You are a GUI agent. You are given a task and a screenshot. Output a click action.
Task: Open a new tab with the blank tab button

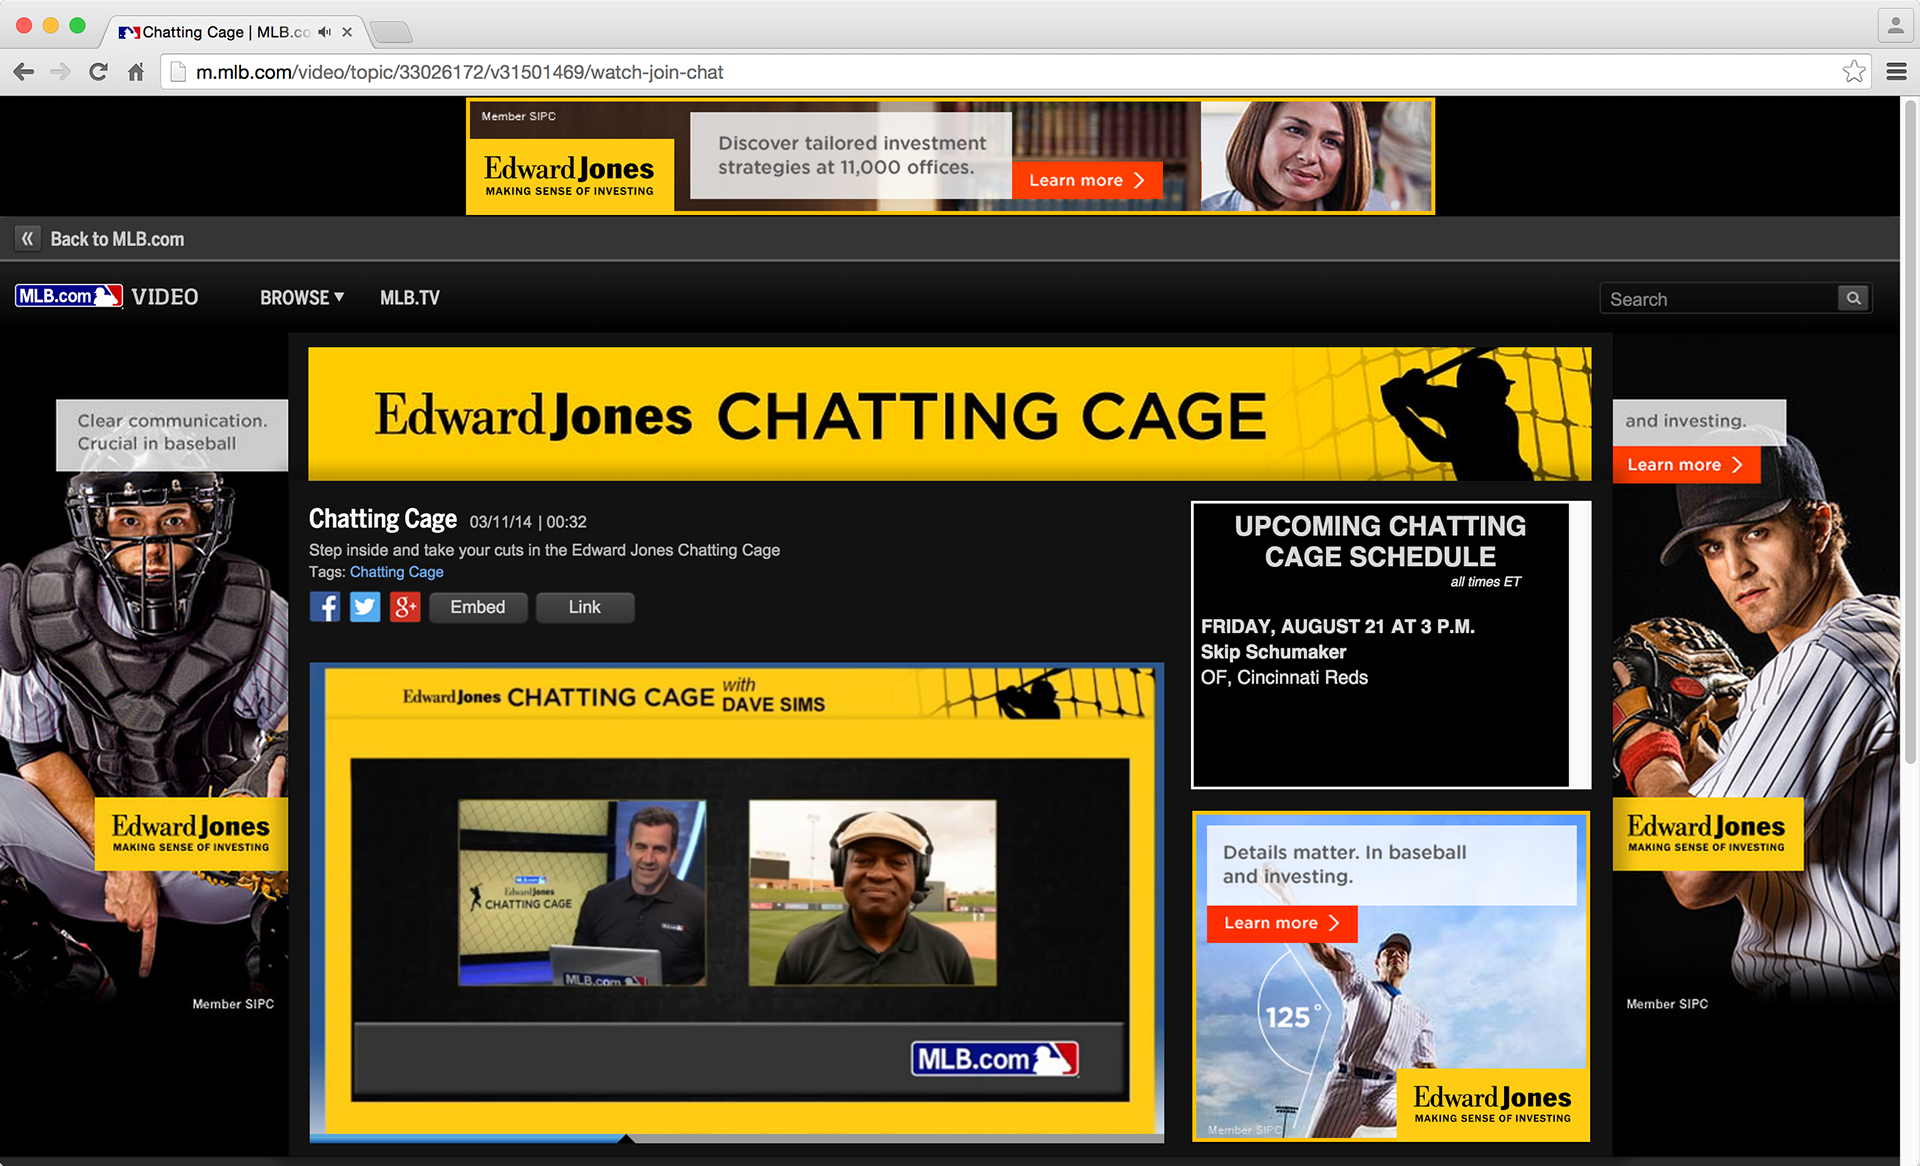click(x=390, y=32)
